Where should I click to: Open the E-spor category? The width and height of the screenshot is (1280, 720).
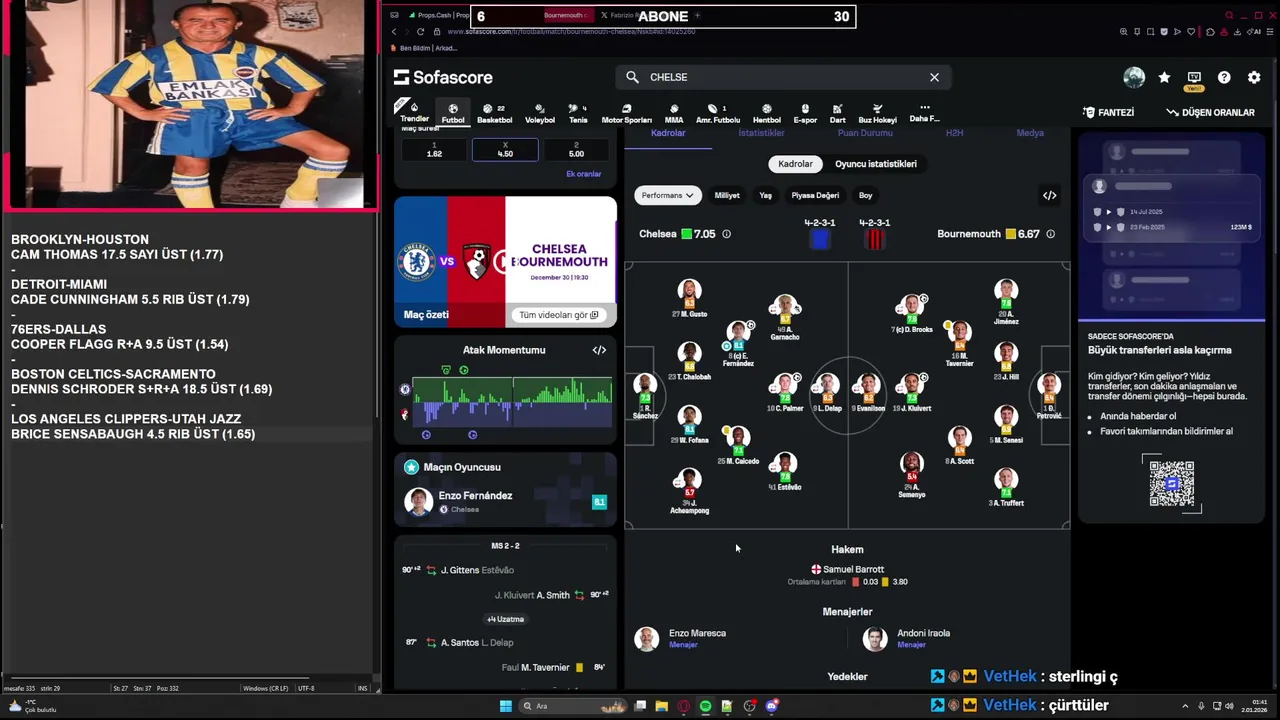805,113
